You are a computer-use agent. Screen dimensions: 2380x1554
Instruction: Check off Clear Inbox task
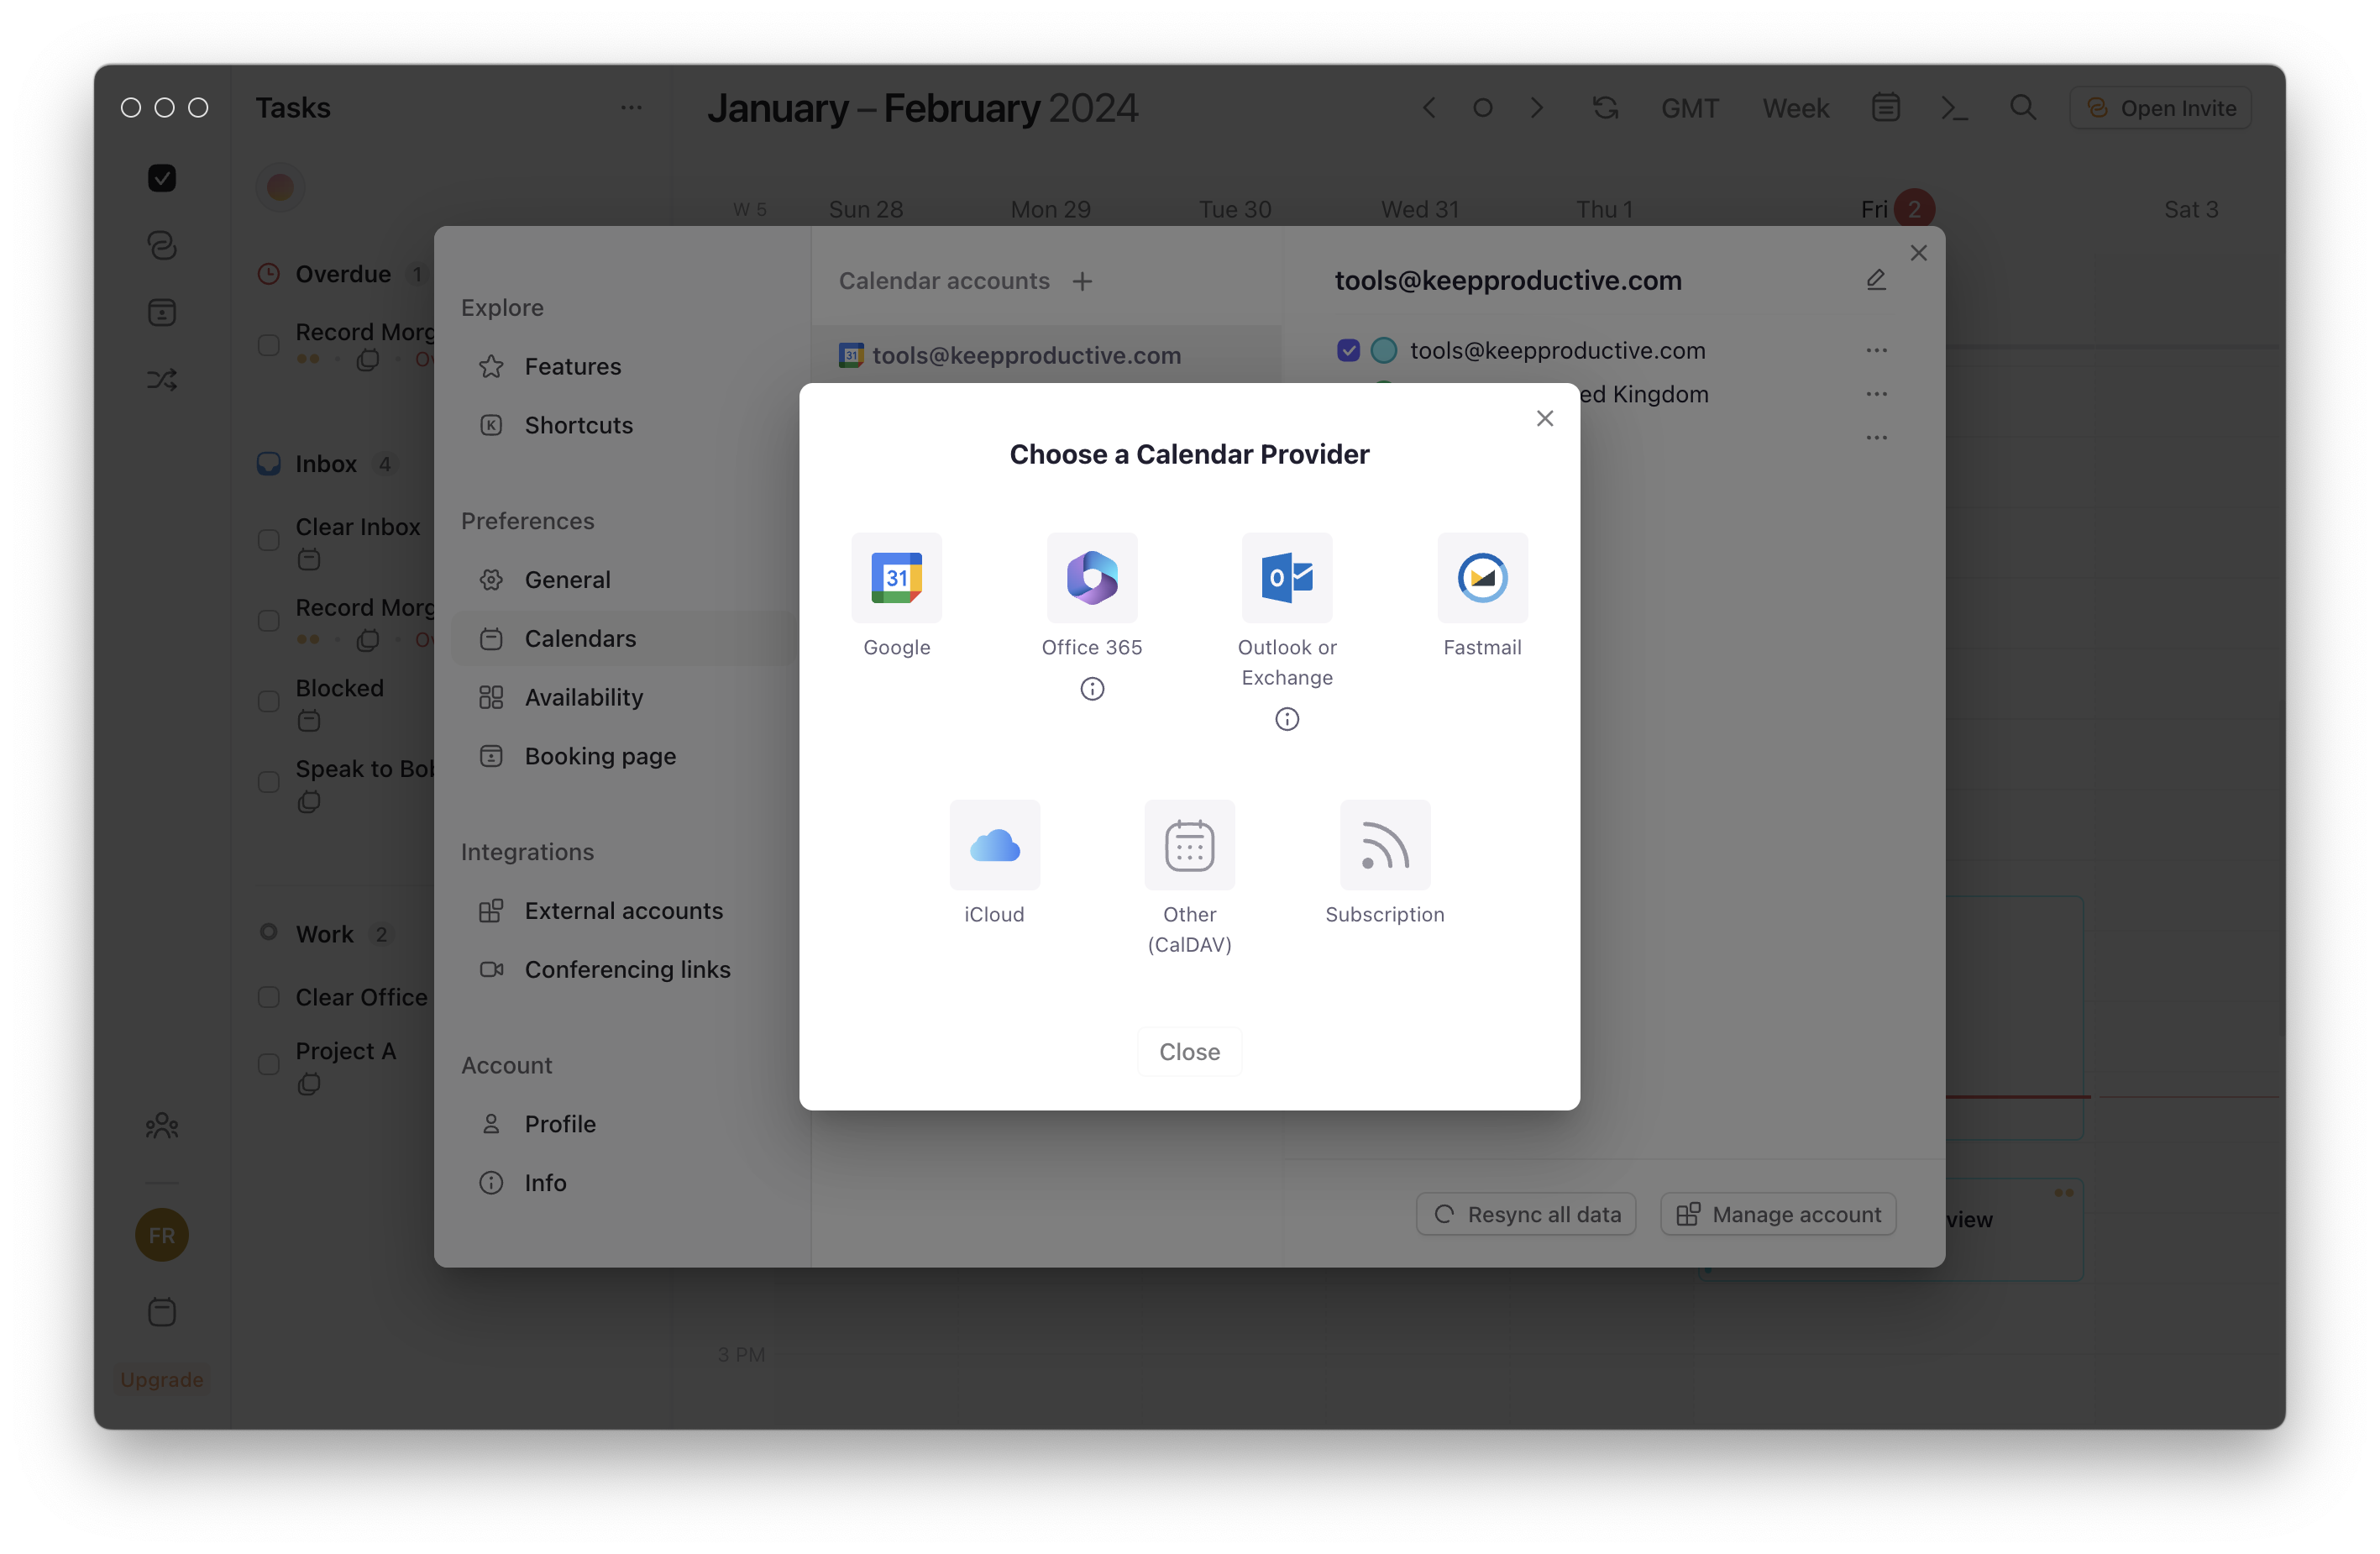point(269,540)
